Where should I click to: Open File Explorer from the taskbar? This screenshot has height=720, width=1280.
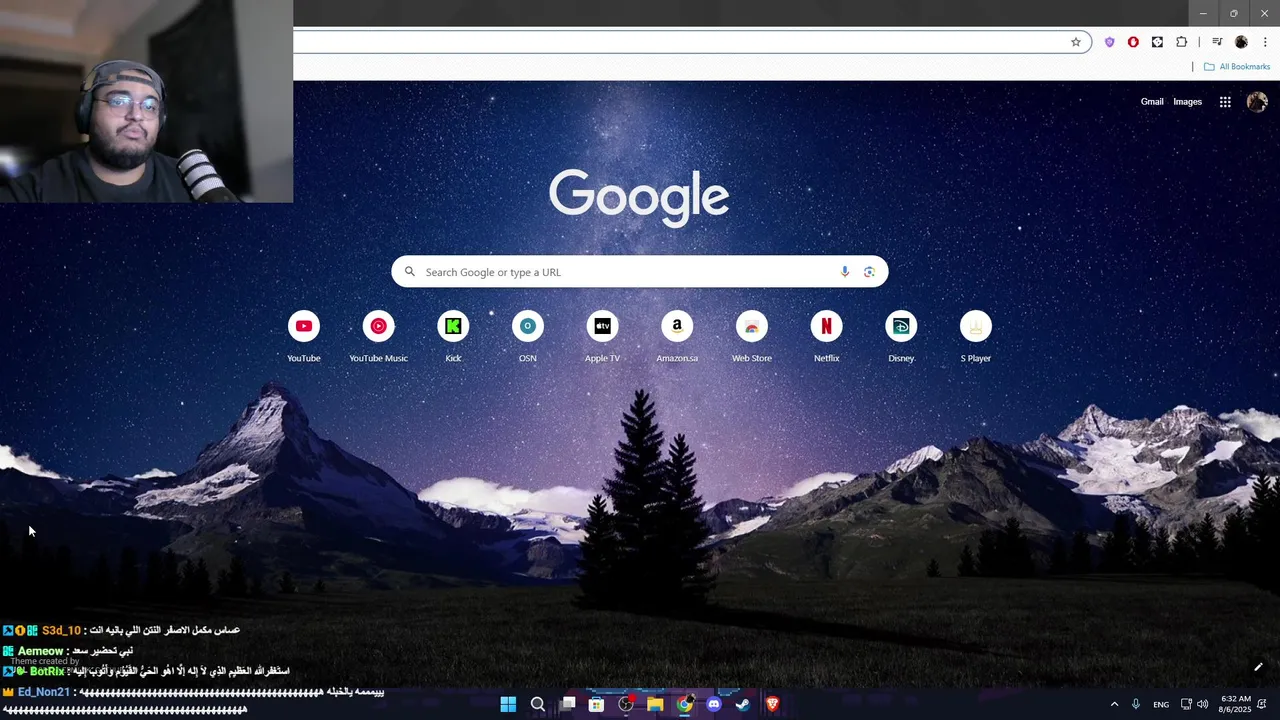[655, 704]
